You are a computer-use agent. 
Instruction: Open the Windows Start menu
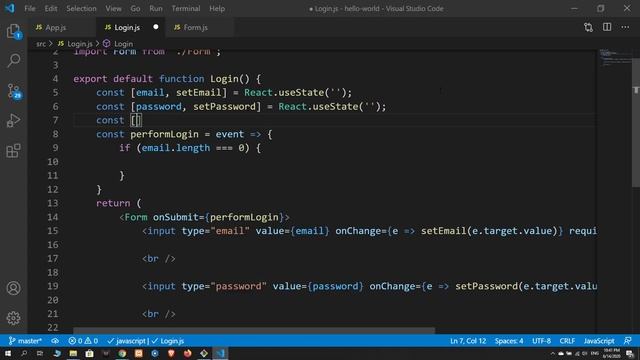[8, 353]
